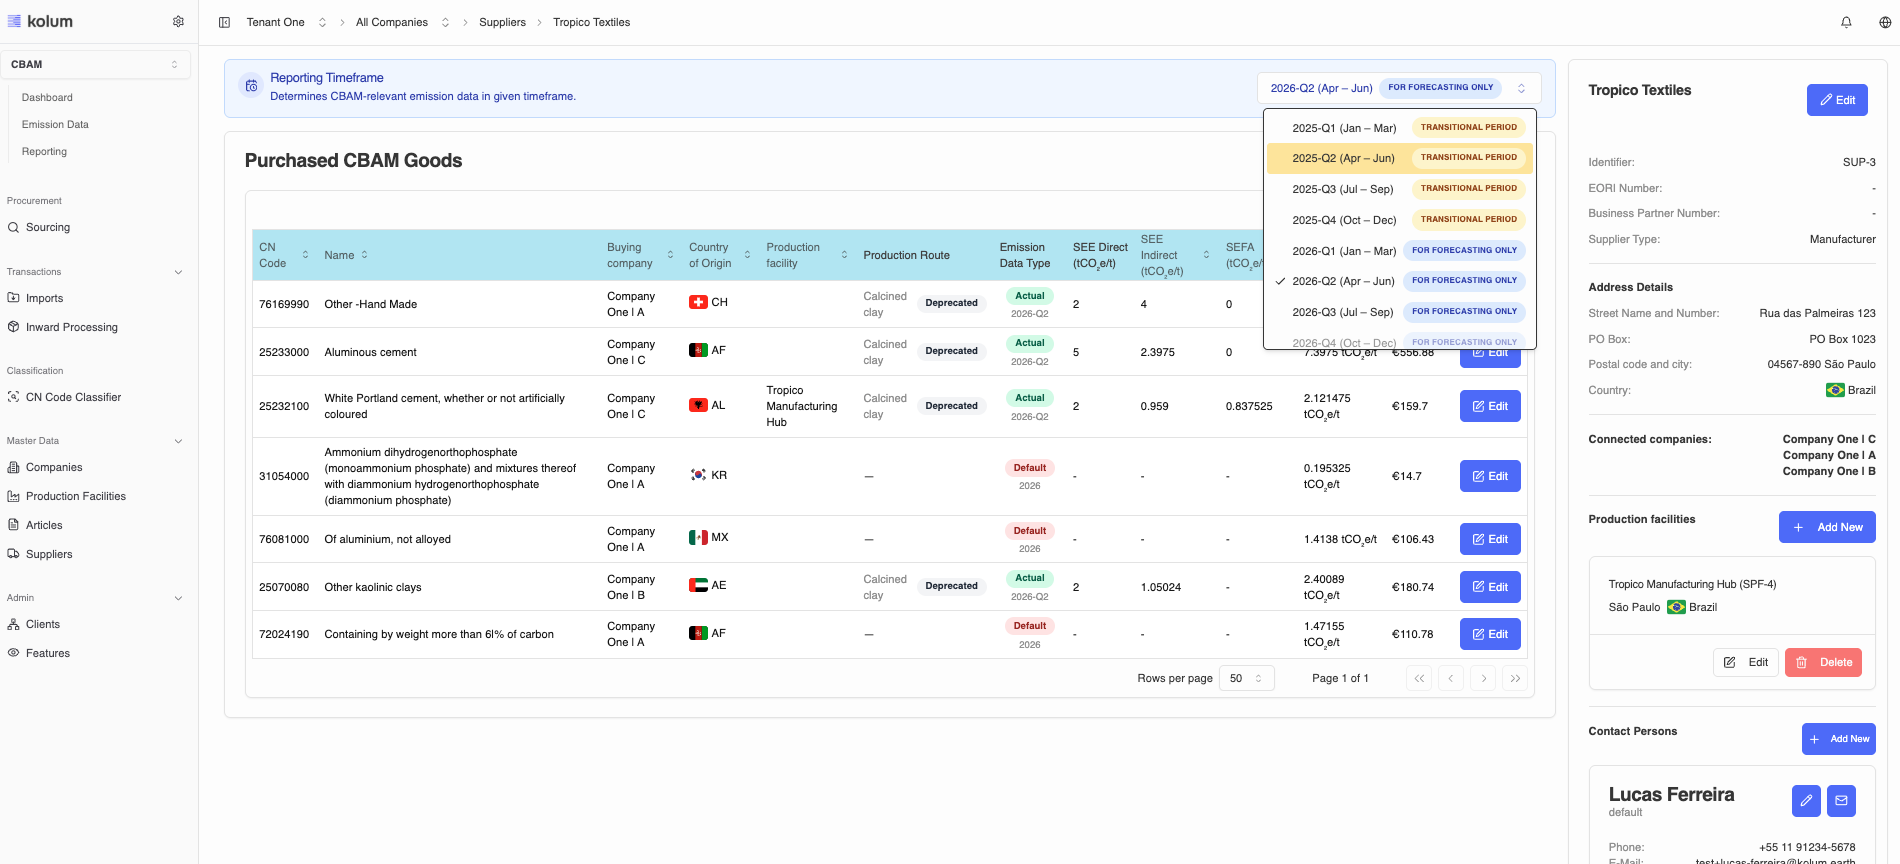Edit Tropico Textiles supplier details
1900x864 pixels.
(1837, 100)
